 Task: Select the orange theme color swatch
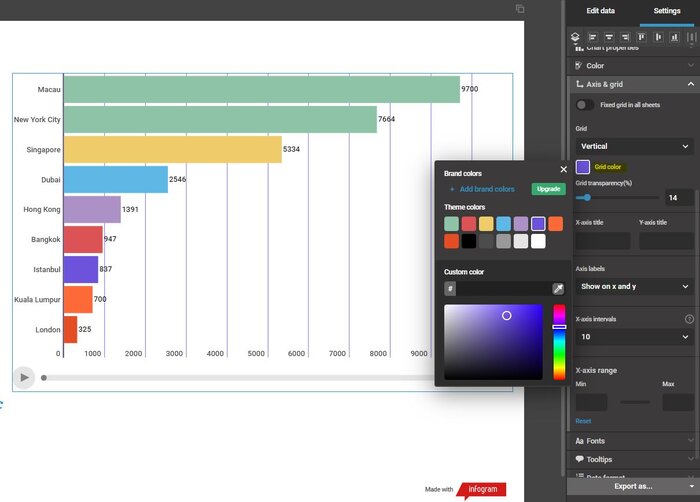pos(555,224)
